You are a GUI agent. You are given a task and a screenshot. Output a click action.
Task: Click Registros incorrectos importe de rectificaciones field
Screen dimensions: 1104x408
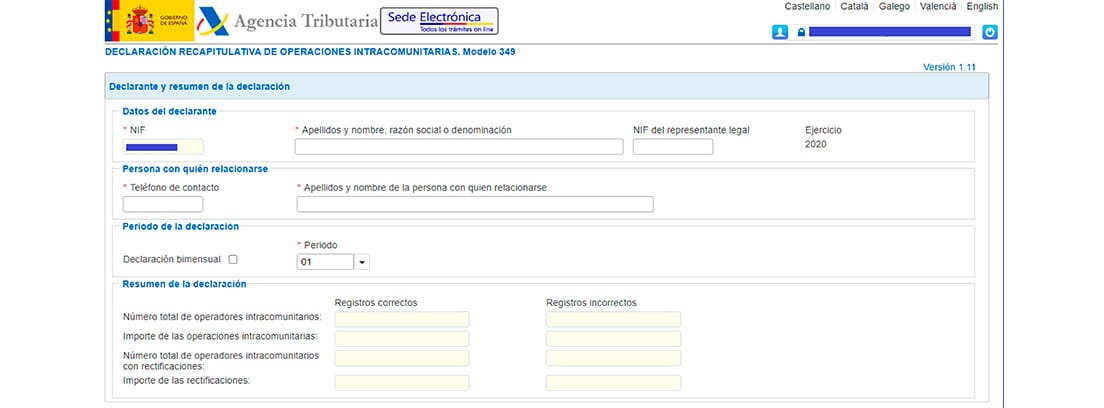tap(613, 383)
